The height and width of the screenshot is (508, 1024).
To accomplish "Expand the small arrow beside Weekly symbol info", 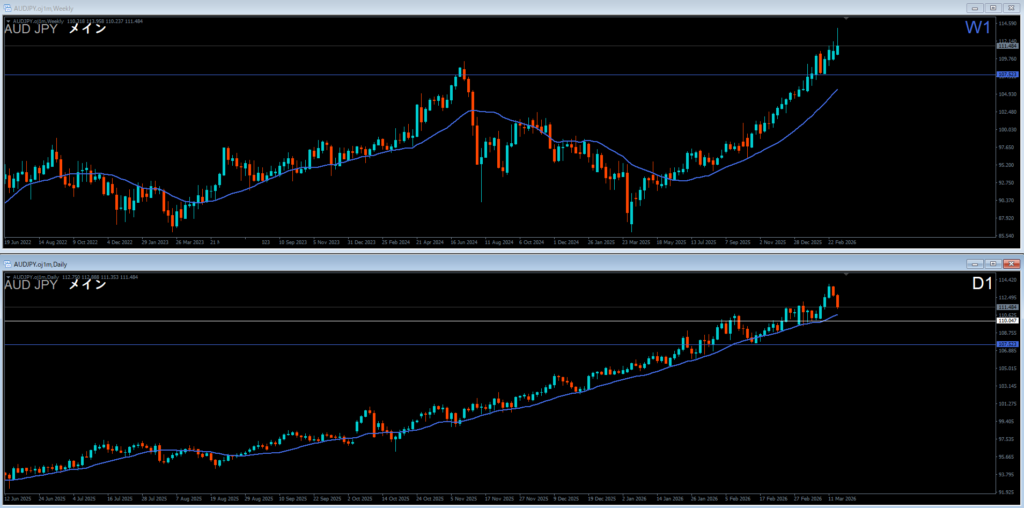I will click(x=8, y=20).
